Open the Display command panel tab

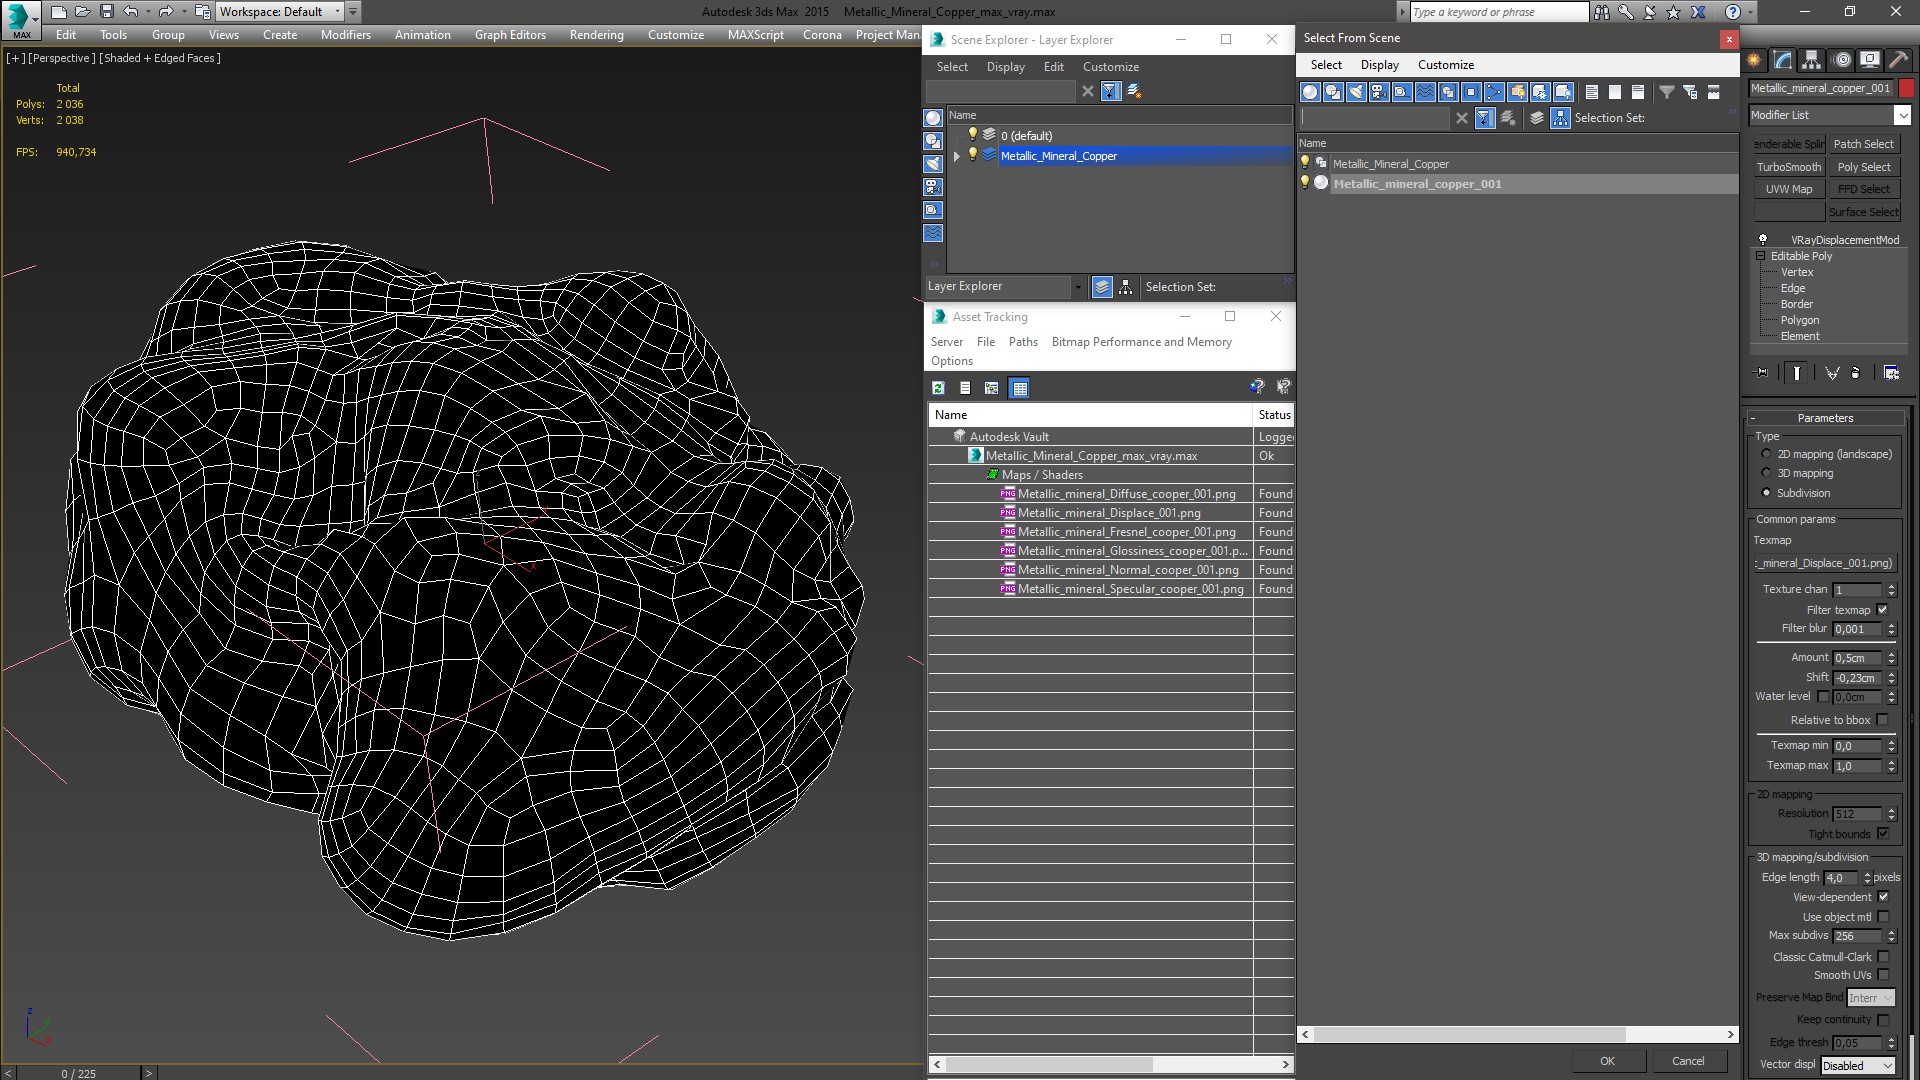click(x=1870, y=60)
